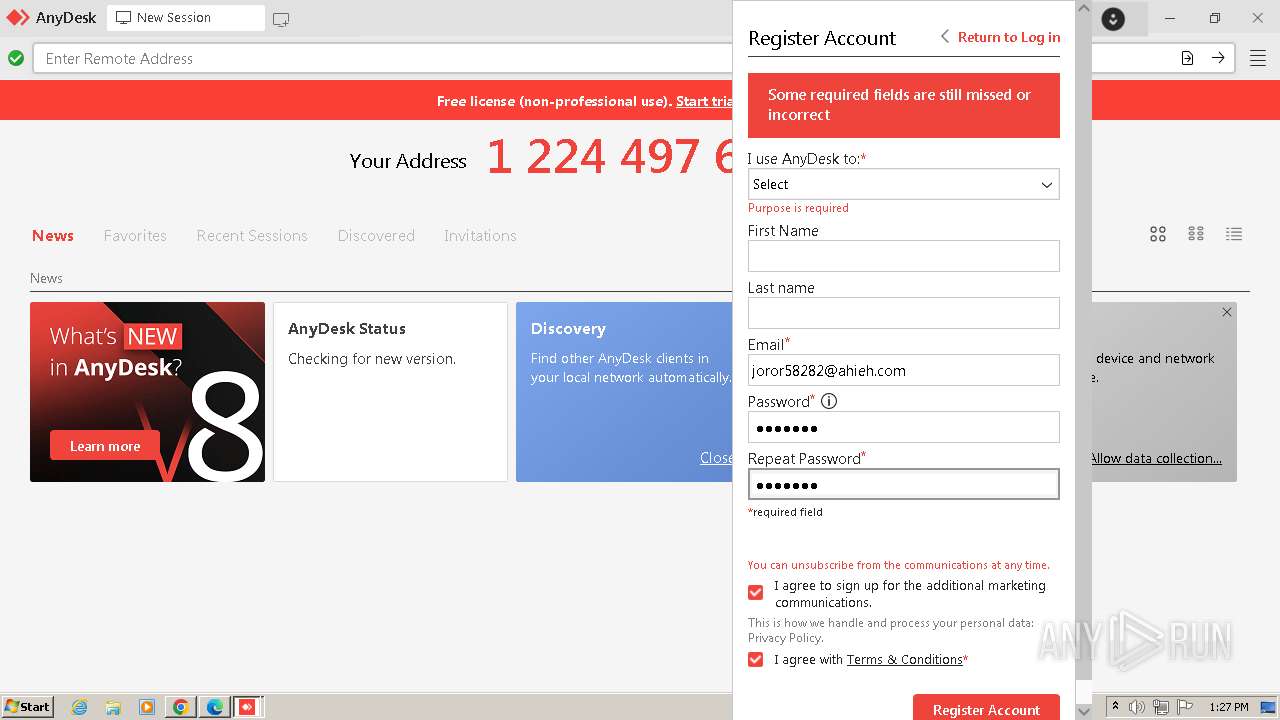This screenshot has height=720, width=1280.
Task: Click the Email field
Action: coord(903,370)
